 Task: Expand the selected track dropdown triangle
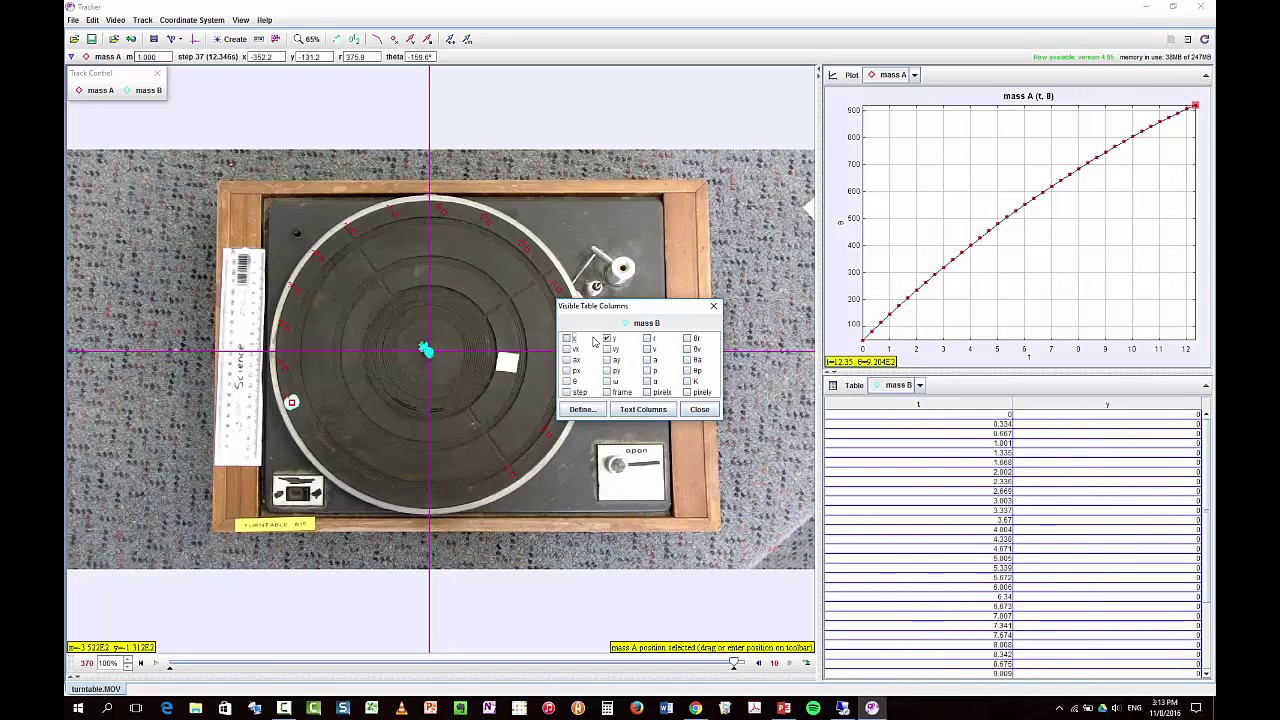(71, 57)
